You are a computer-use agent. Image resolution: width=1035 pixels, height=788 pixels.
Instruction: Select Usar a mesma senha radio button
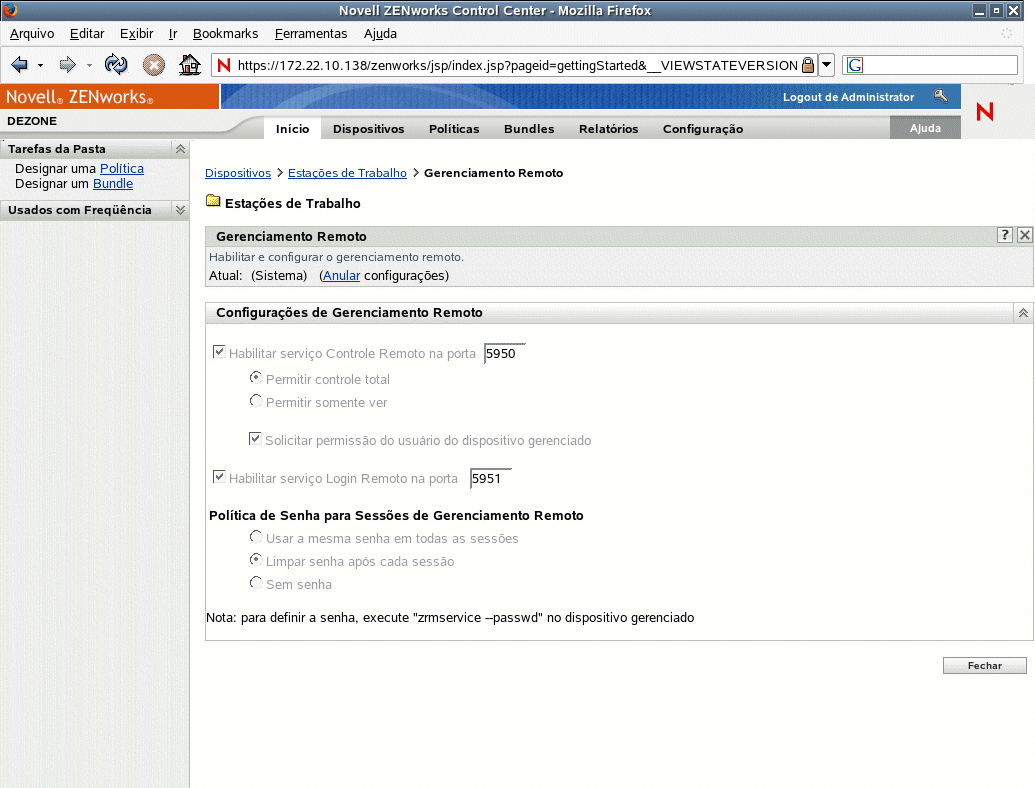click(256, 537)
